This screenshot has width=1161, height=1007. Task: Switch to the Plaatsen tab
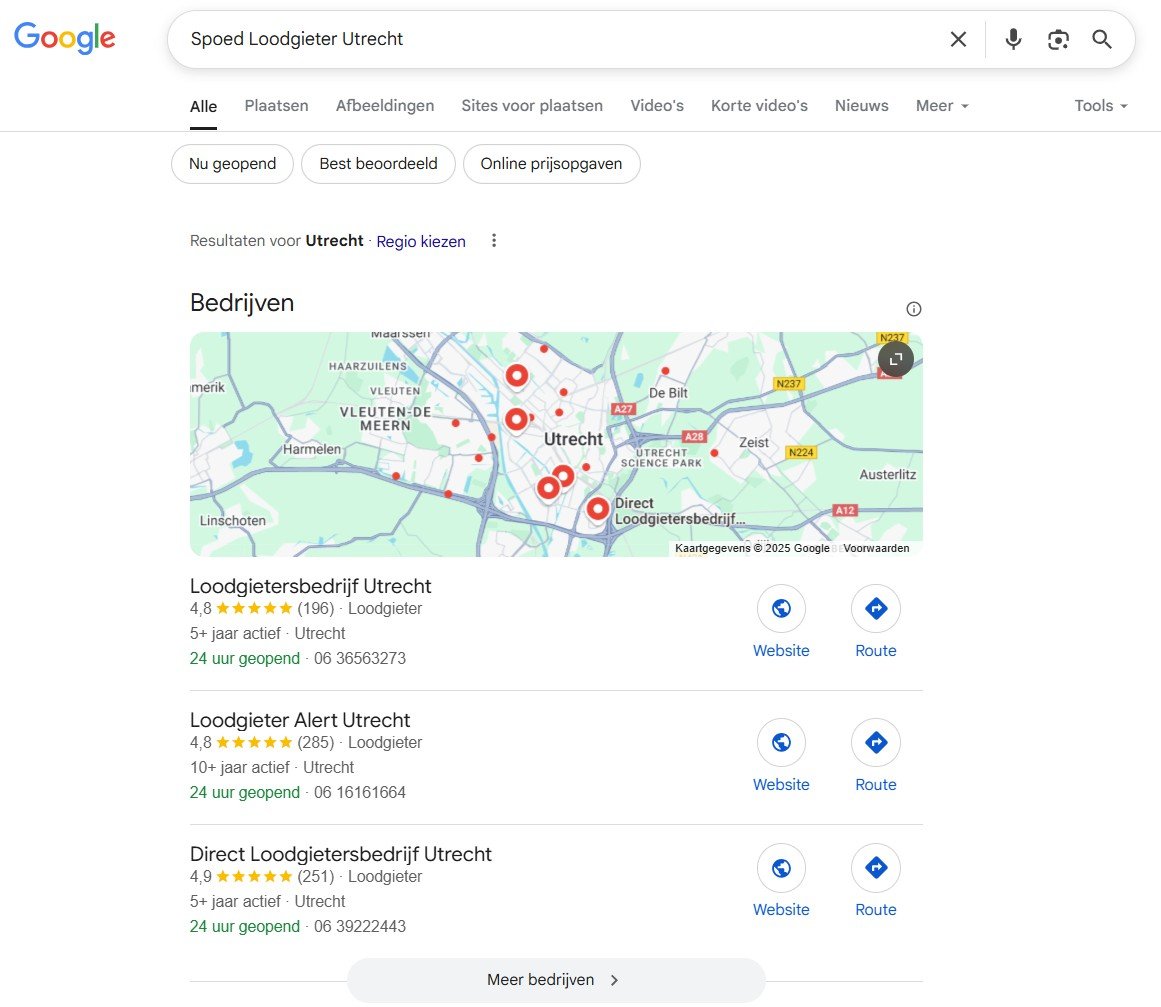coord(276,106)
